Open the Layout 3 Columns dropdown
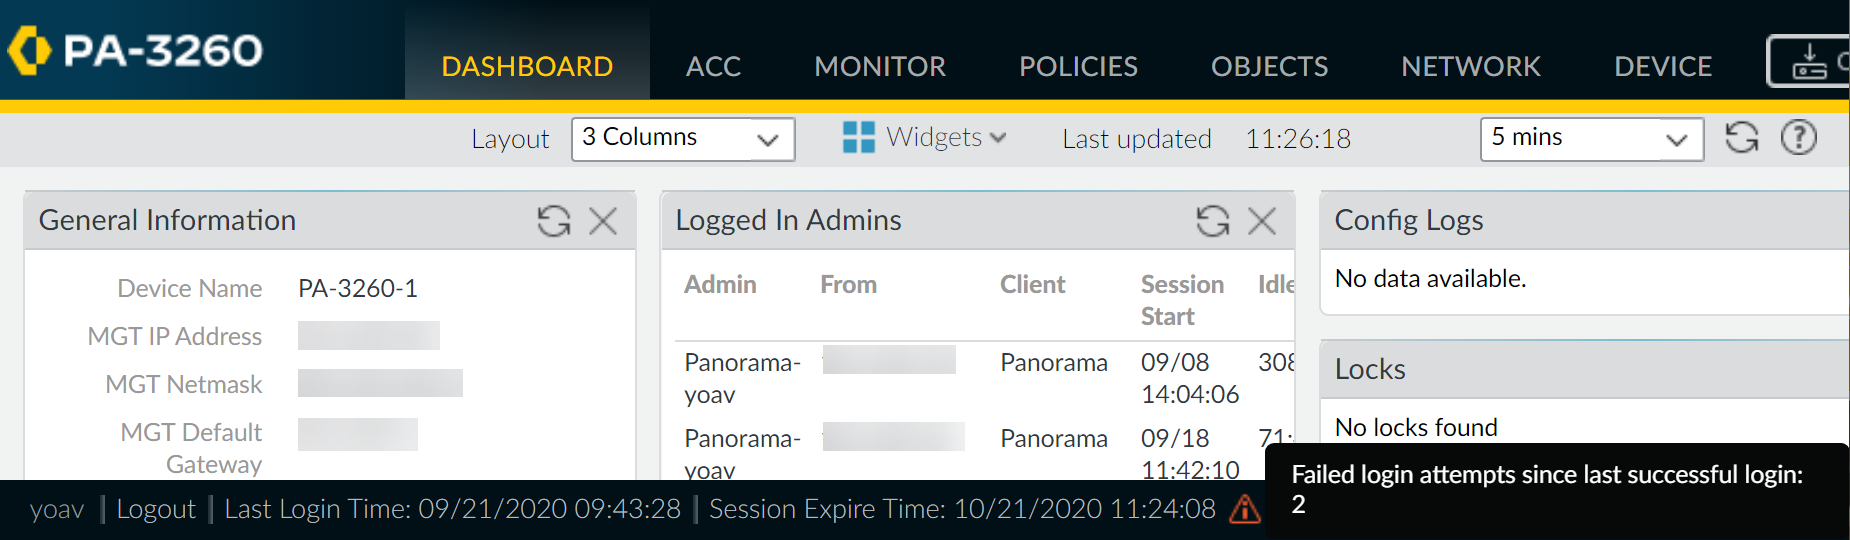1850x540 pixels. tap(683, 138)
